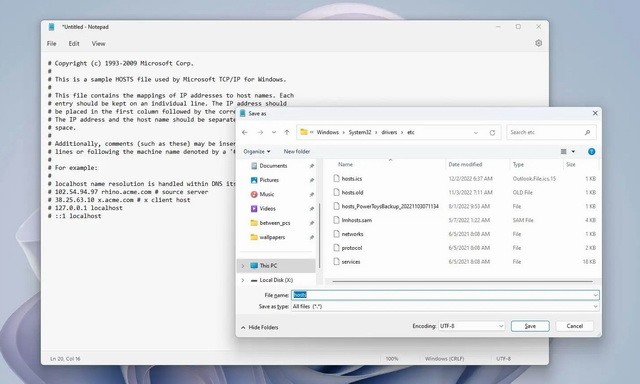Click New folder button

coord(297,151)
